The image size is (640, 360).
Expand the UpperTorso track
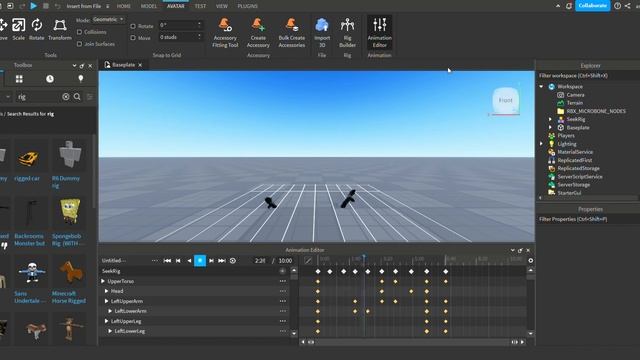103,281
